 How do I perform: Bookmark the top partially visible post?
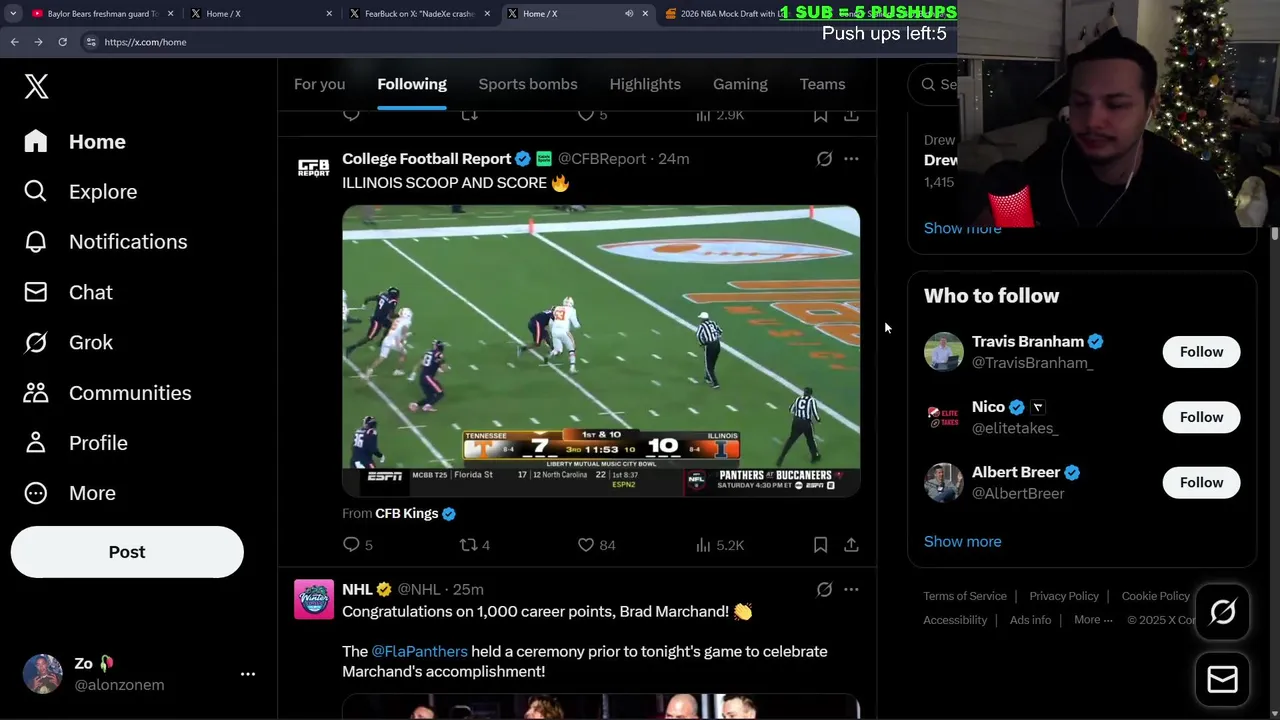[820, 115]
